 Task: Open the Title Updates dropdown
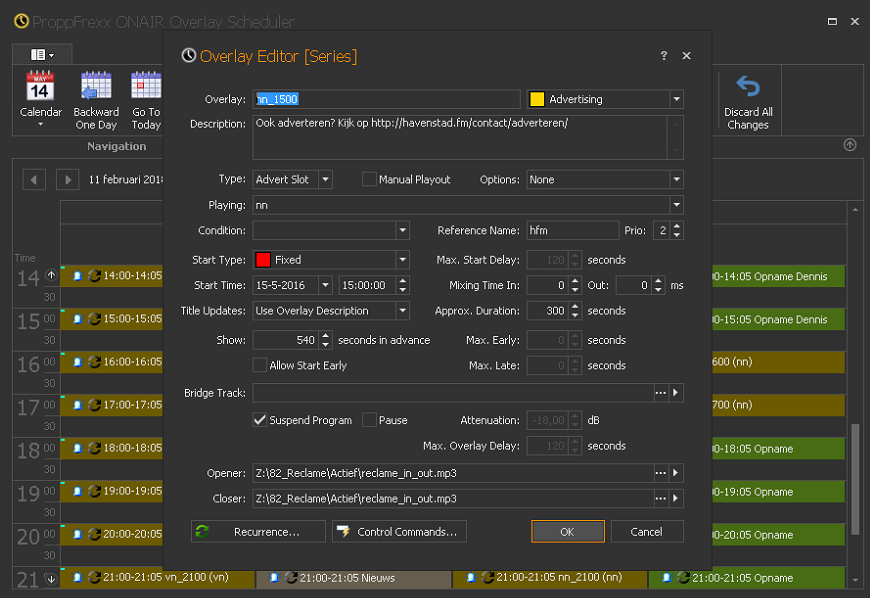click(402, 311)
